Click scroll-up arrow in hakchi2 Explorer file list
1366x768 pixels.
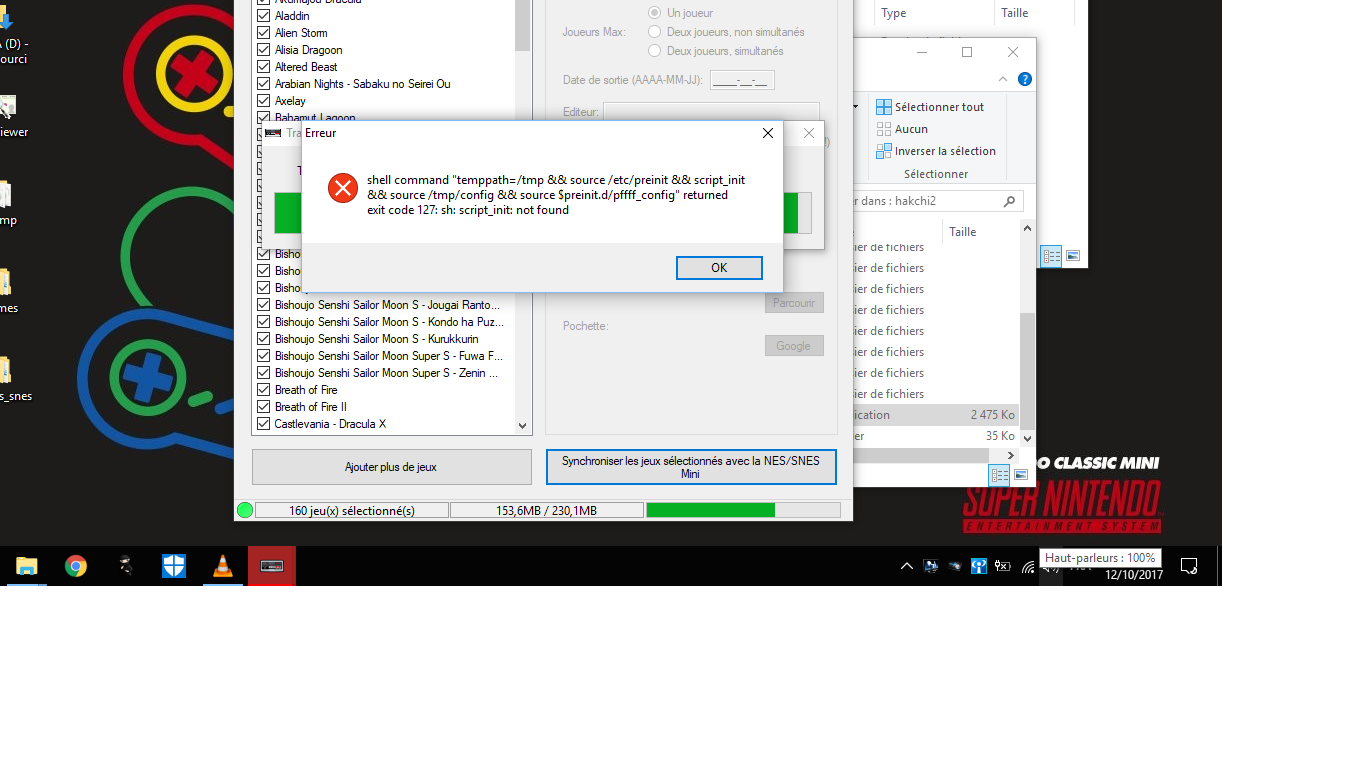1027,228
